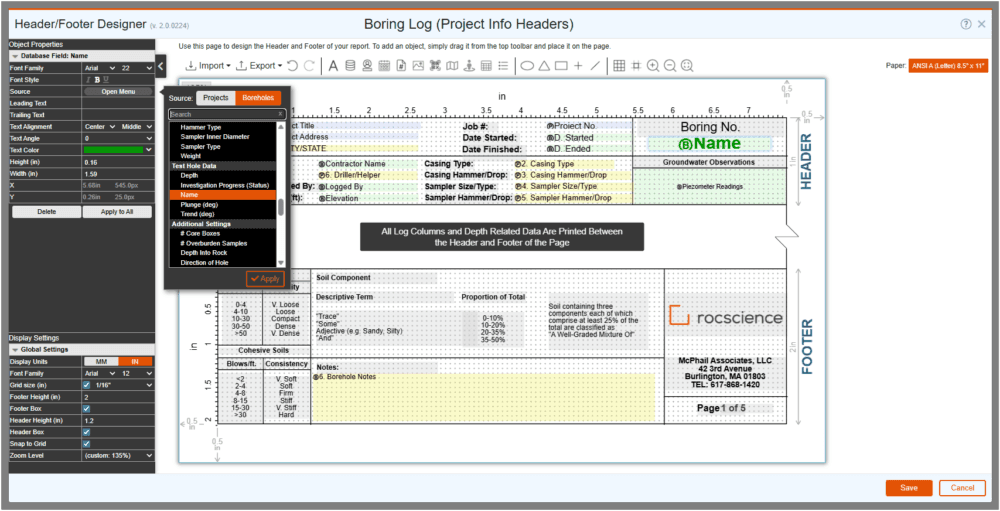Click the Zoom In magnifier
Viewport: 1000px width, 511px height.
[653, 65]
